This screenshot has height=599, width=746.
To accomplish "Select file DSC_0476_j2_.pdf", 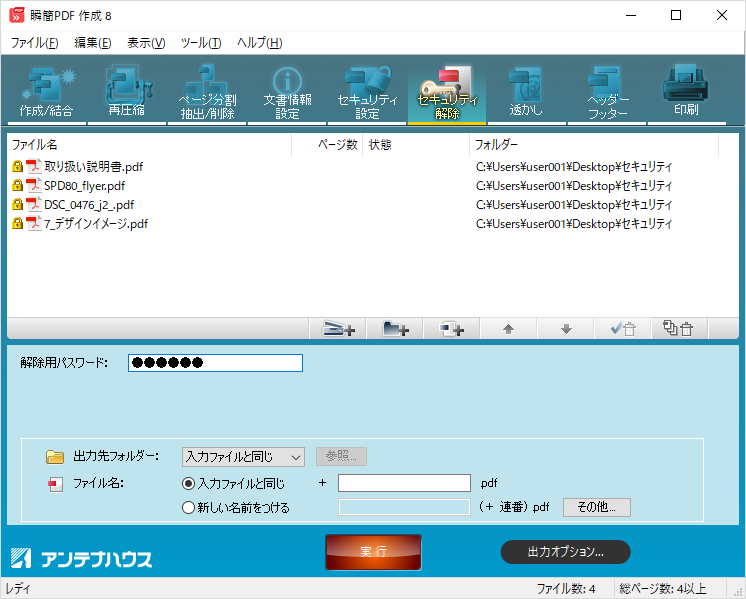I will [89, 205].
